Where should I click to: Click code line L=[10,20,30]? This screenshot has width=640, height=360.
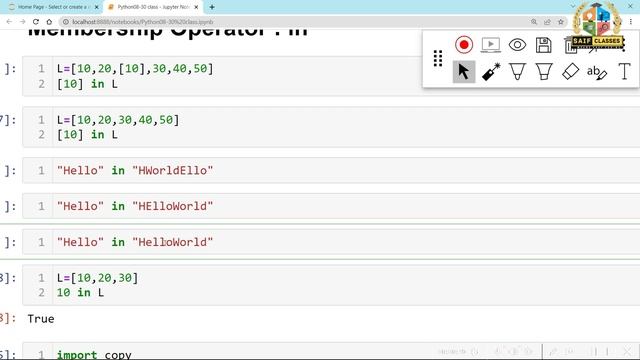[98, 278]
